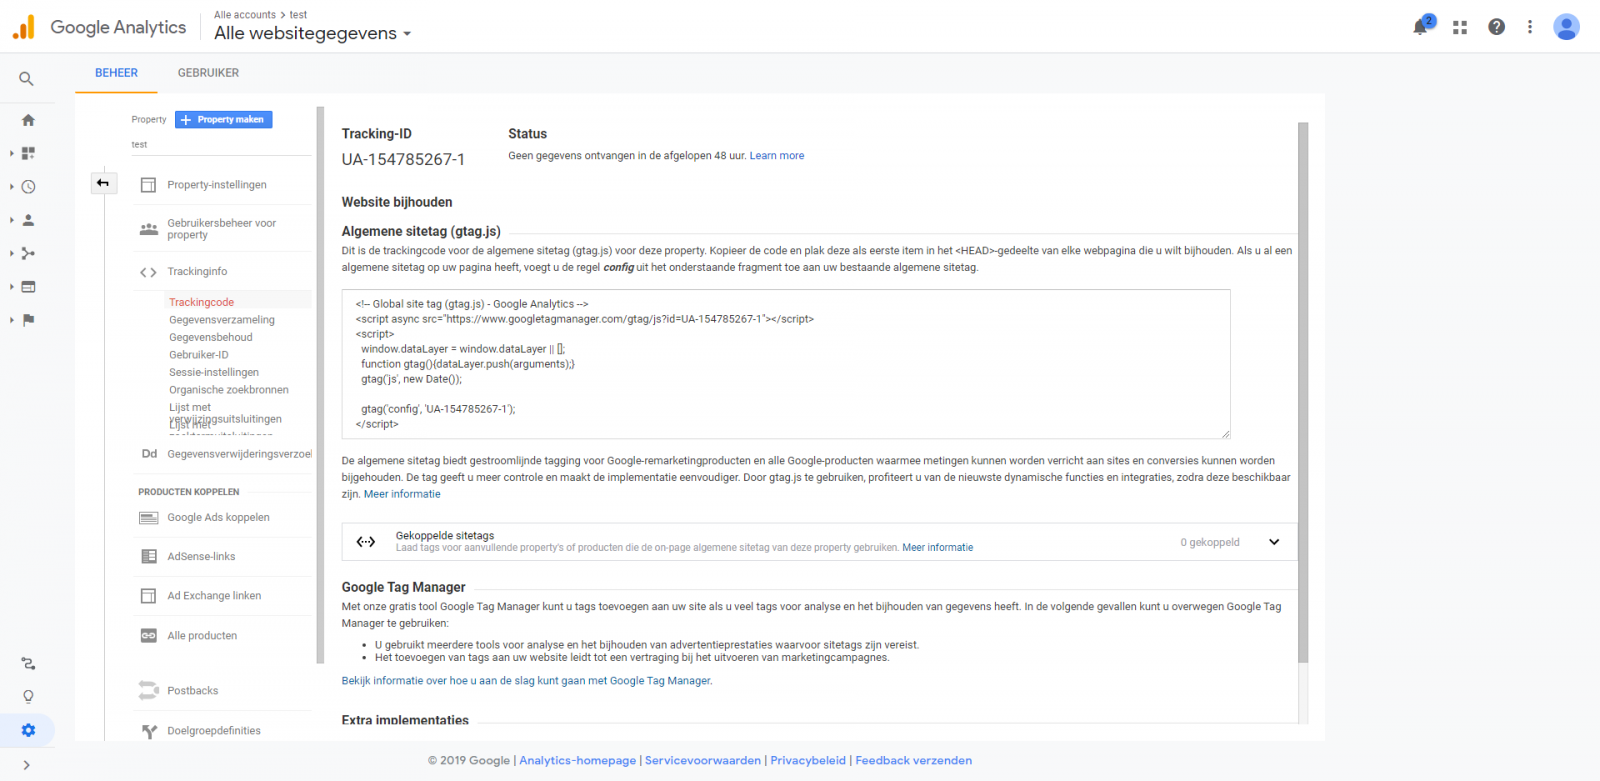
Task: Click the property column scrollbar
Action: (x=320, y=385)
